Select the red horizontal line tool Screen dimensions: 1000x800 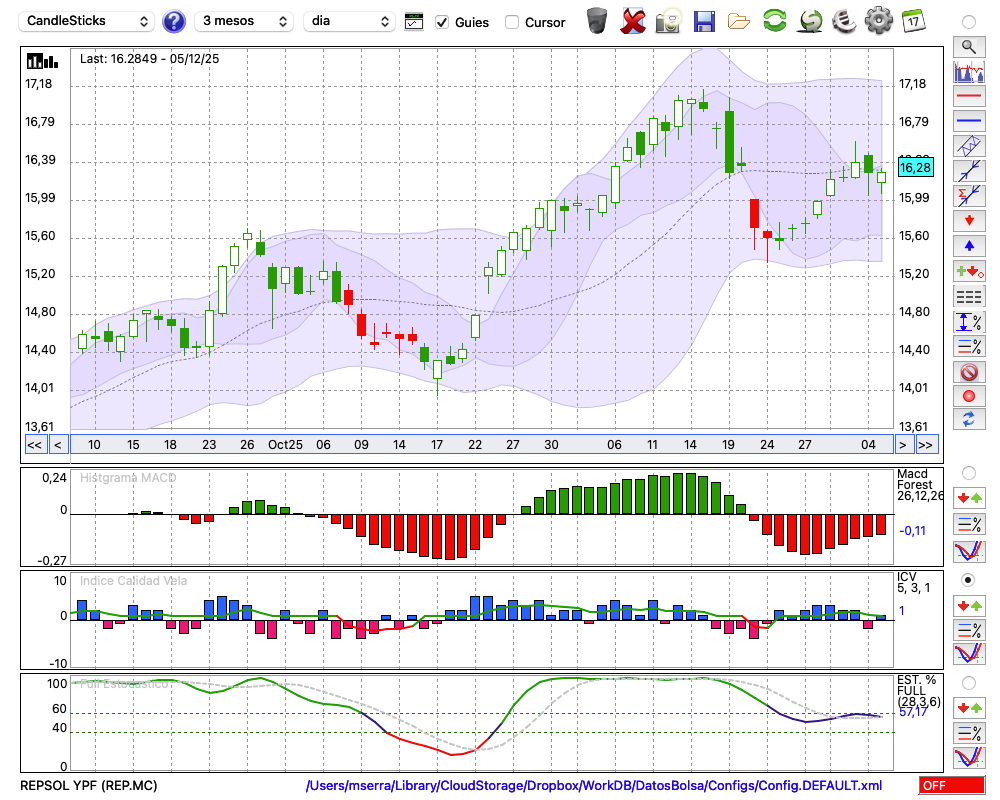point(969,96)
